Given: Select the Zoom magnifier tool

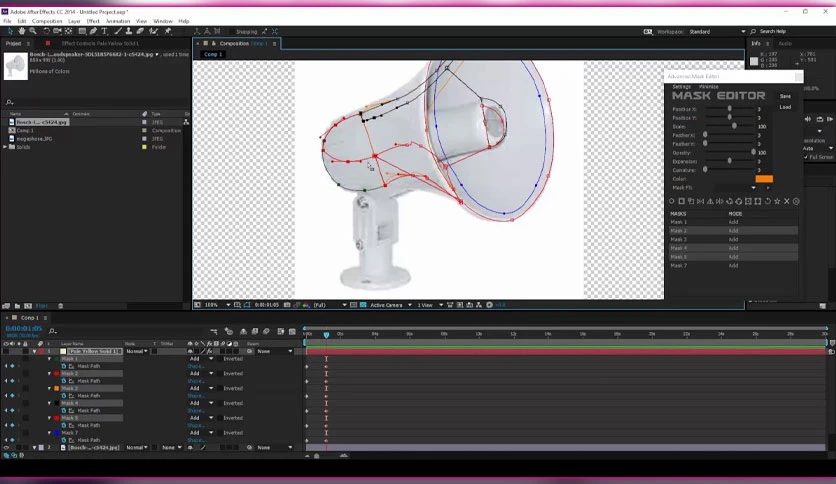Looking at the screenshot, I should (33, 31).
